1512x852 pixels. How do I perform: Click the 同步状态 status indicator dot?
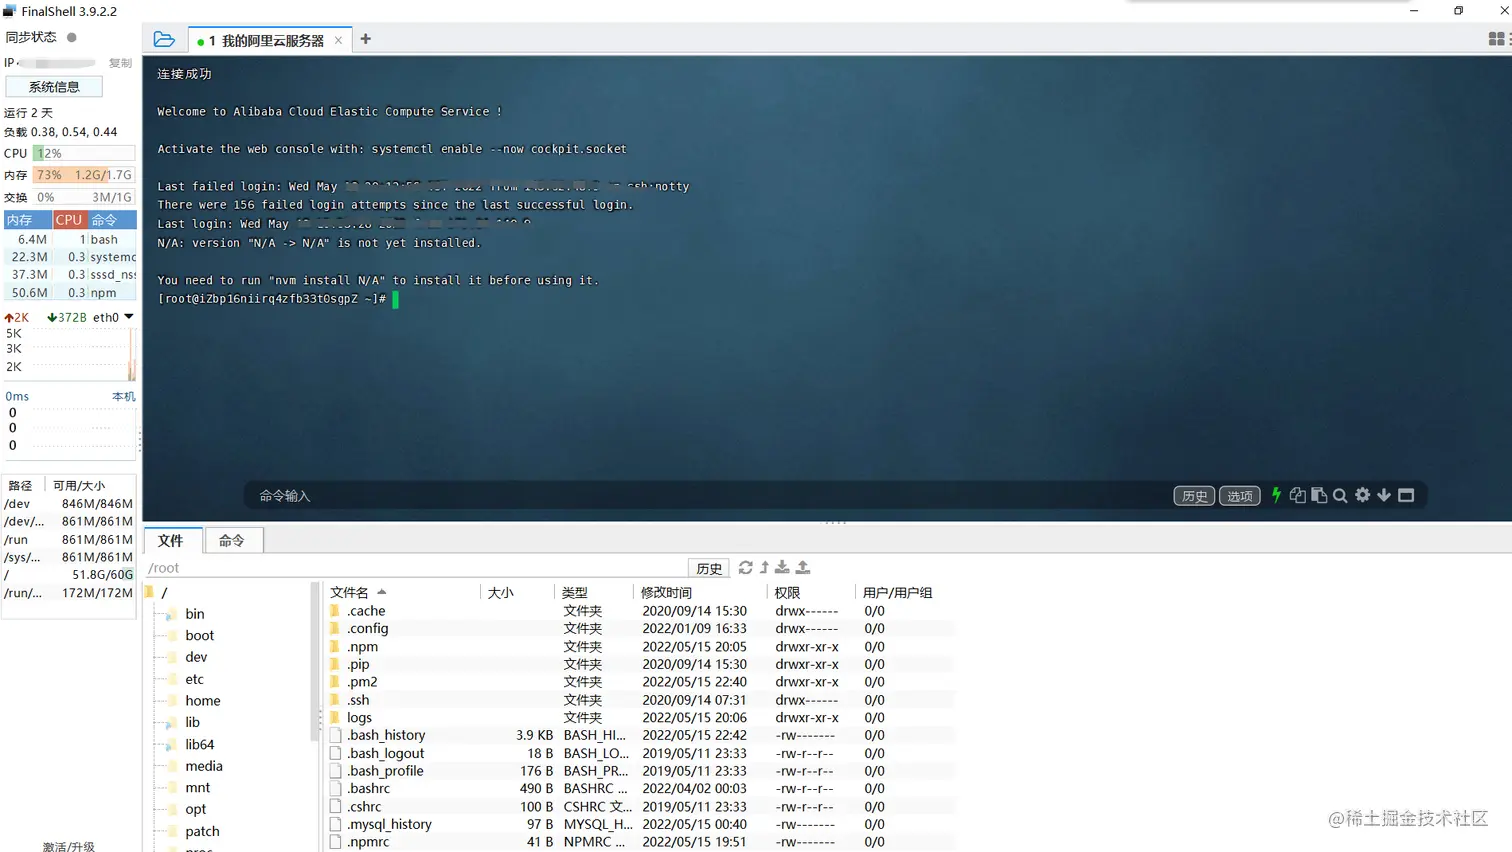(x=71, y=37)
